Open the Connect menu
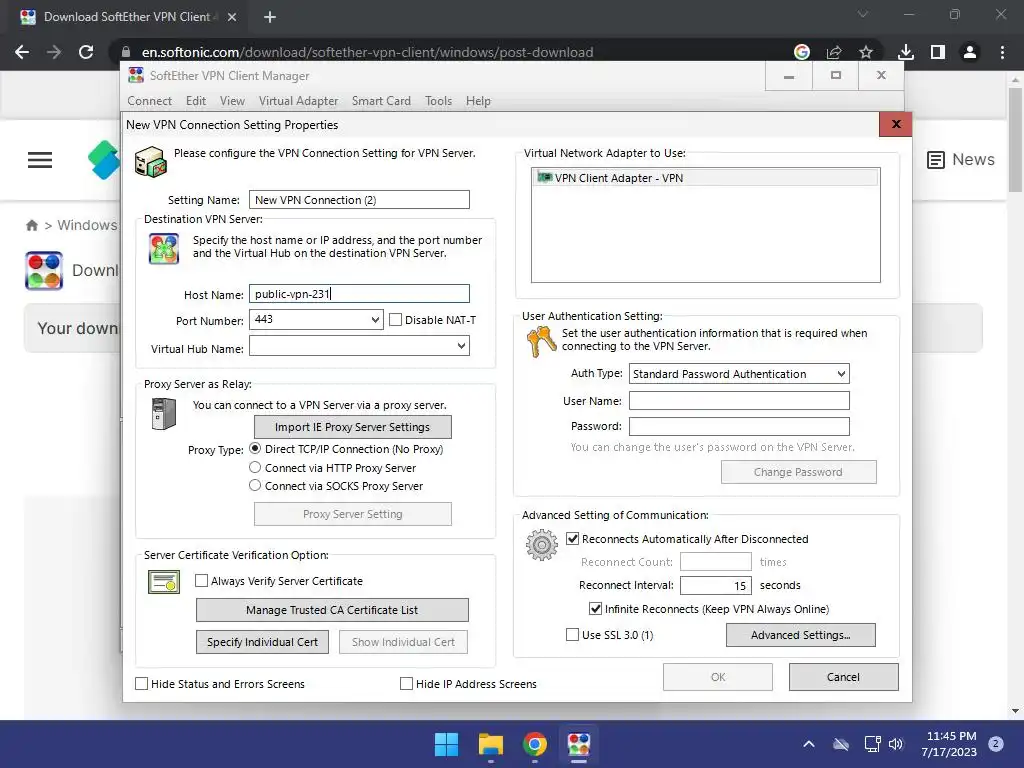This screenshot has height=768, width=1024. click(150, 101)
